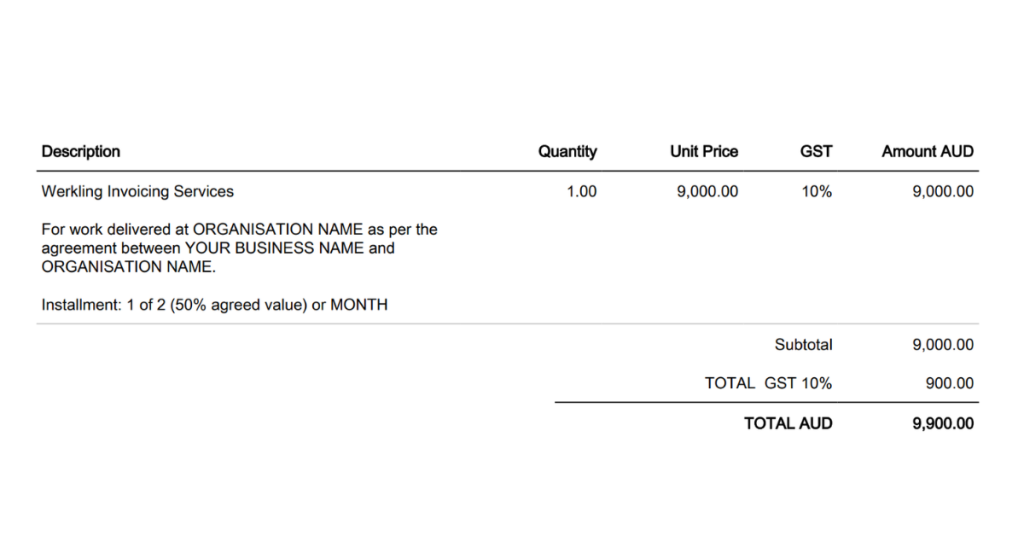Click the Installment 1 of 2 line
This screenshot has width=1024, height=536.
coord(215,305)
